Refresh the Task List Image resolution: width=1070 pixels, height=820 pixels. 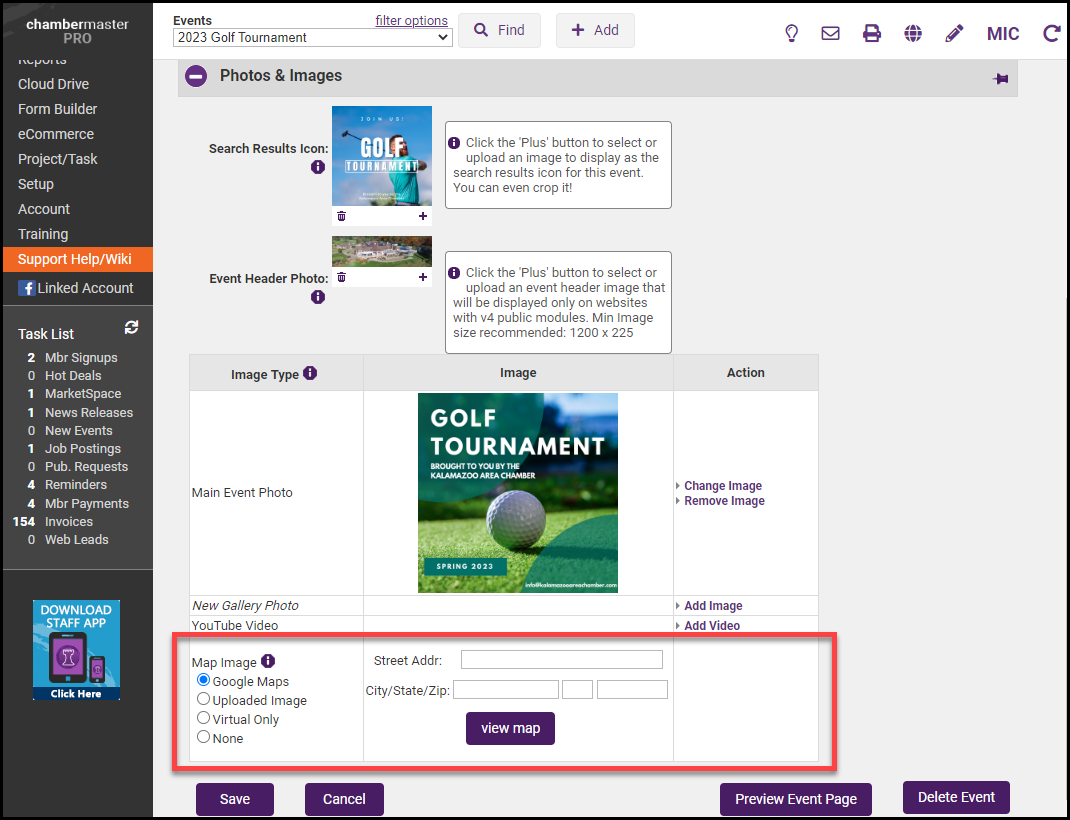131,328
